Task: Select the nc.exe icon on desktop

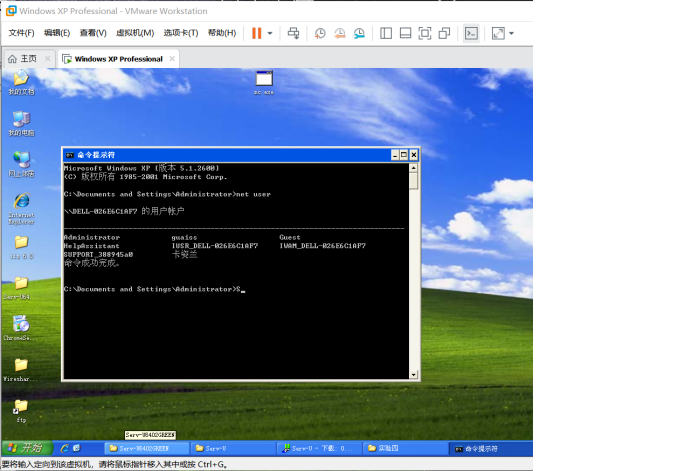Action: coord(264,83)
